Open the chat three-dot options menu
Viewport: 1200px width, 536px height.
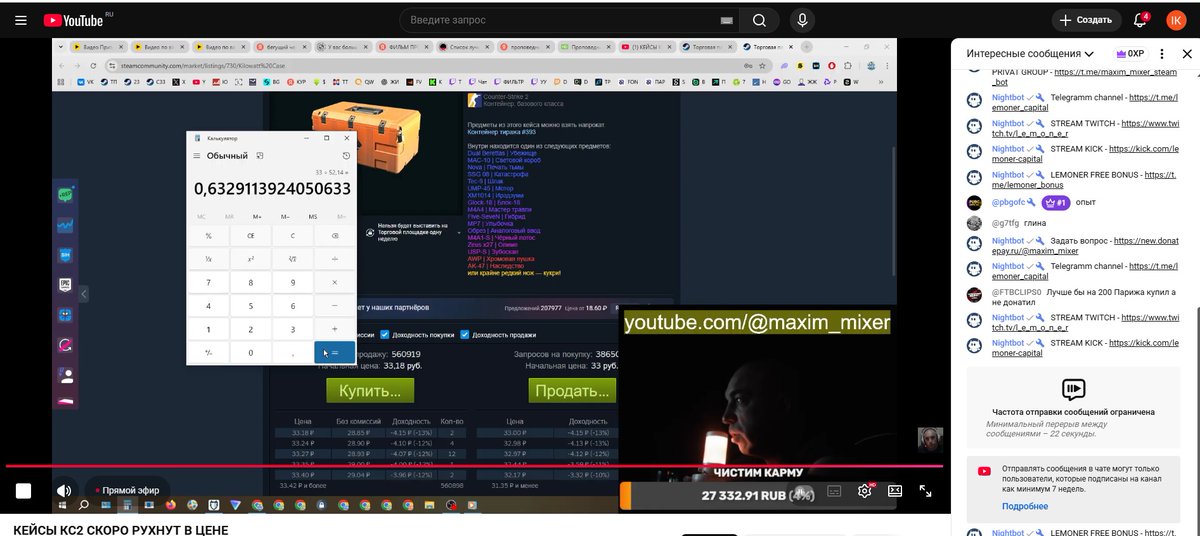click(1161, 54)
